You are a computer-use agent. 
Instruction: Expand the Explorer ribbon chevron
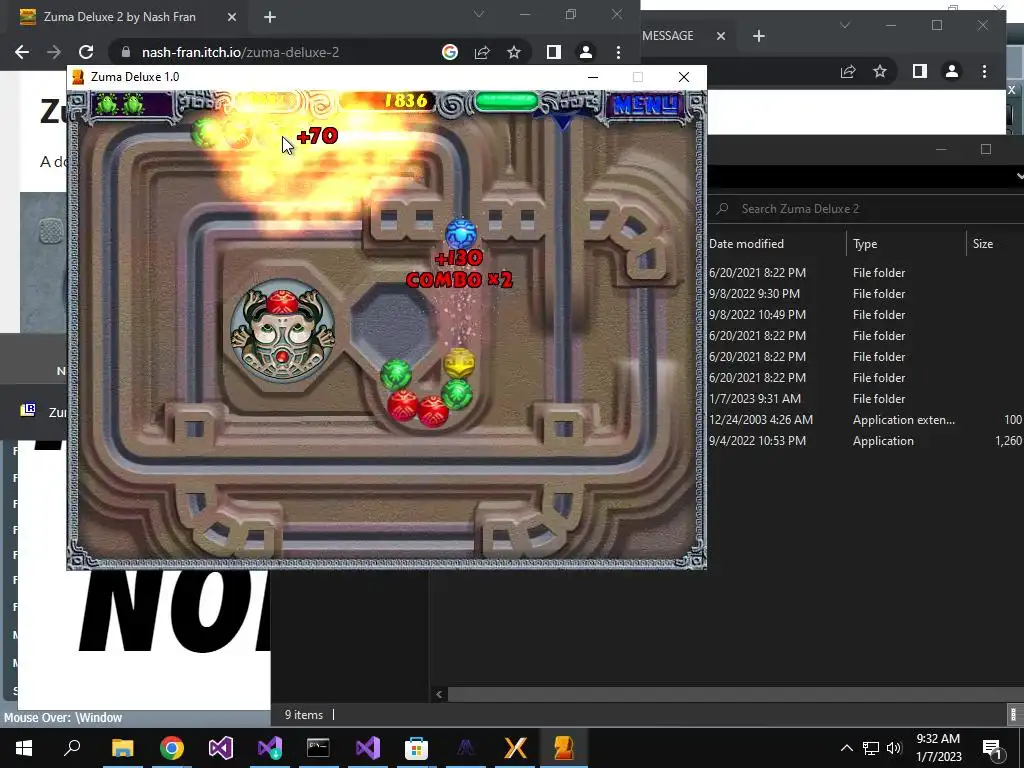(x=1019, y=176)
